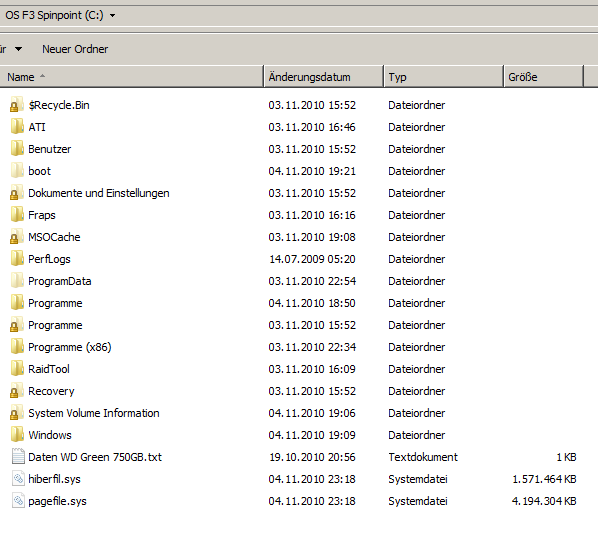Viewport: 598px width, 535px height.
Task: Select Programme dated 03.11.2010 15:52
Action: coord(55,325)
